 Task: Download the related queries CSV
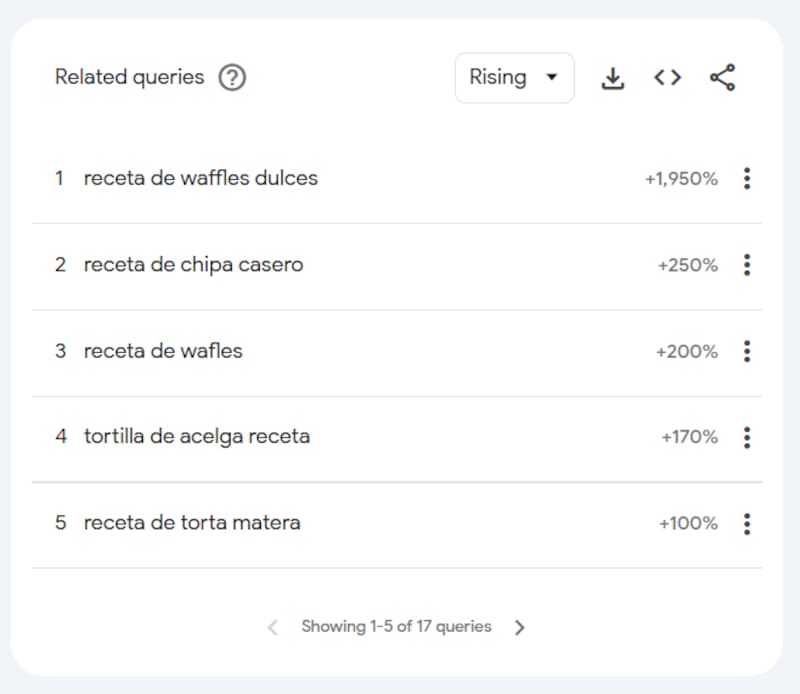[613, 78]
